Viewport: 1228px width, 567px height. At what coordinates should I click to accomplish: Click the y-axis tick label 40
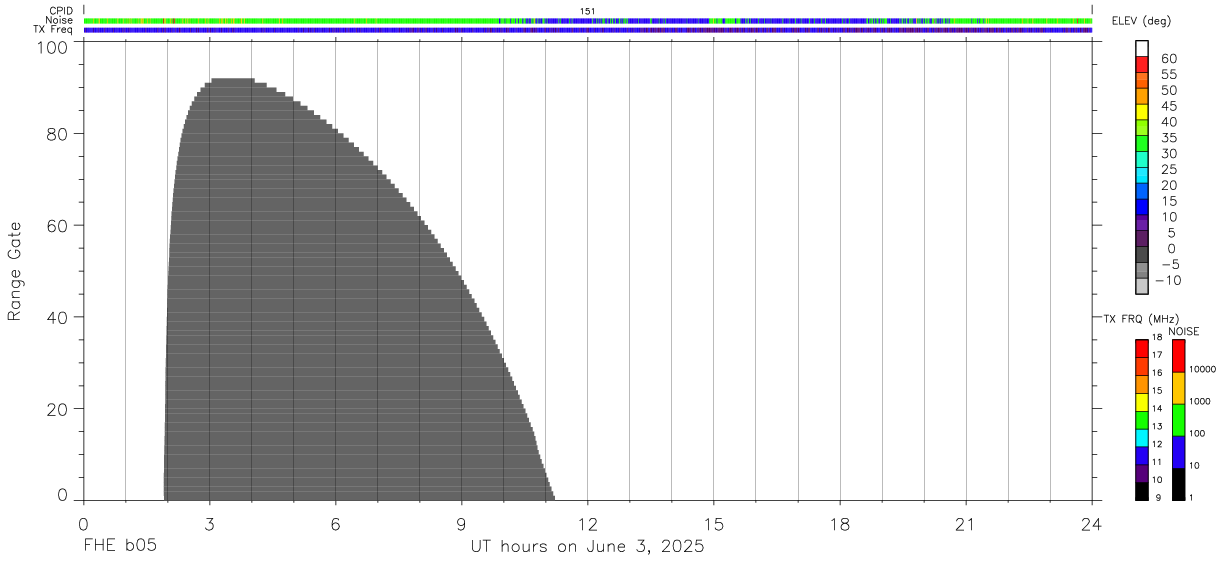click(x=57, y=317)
